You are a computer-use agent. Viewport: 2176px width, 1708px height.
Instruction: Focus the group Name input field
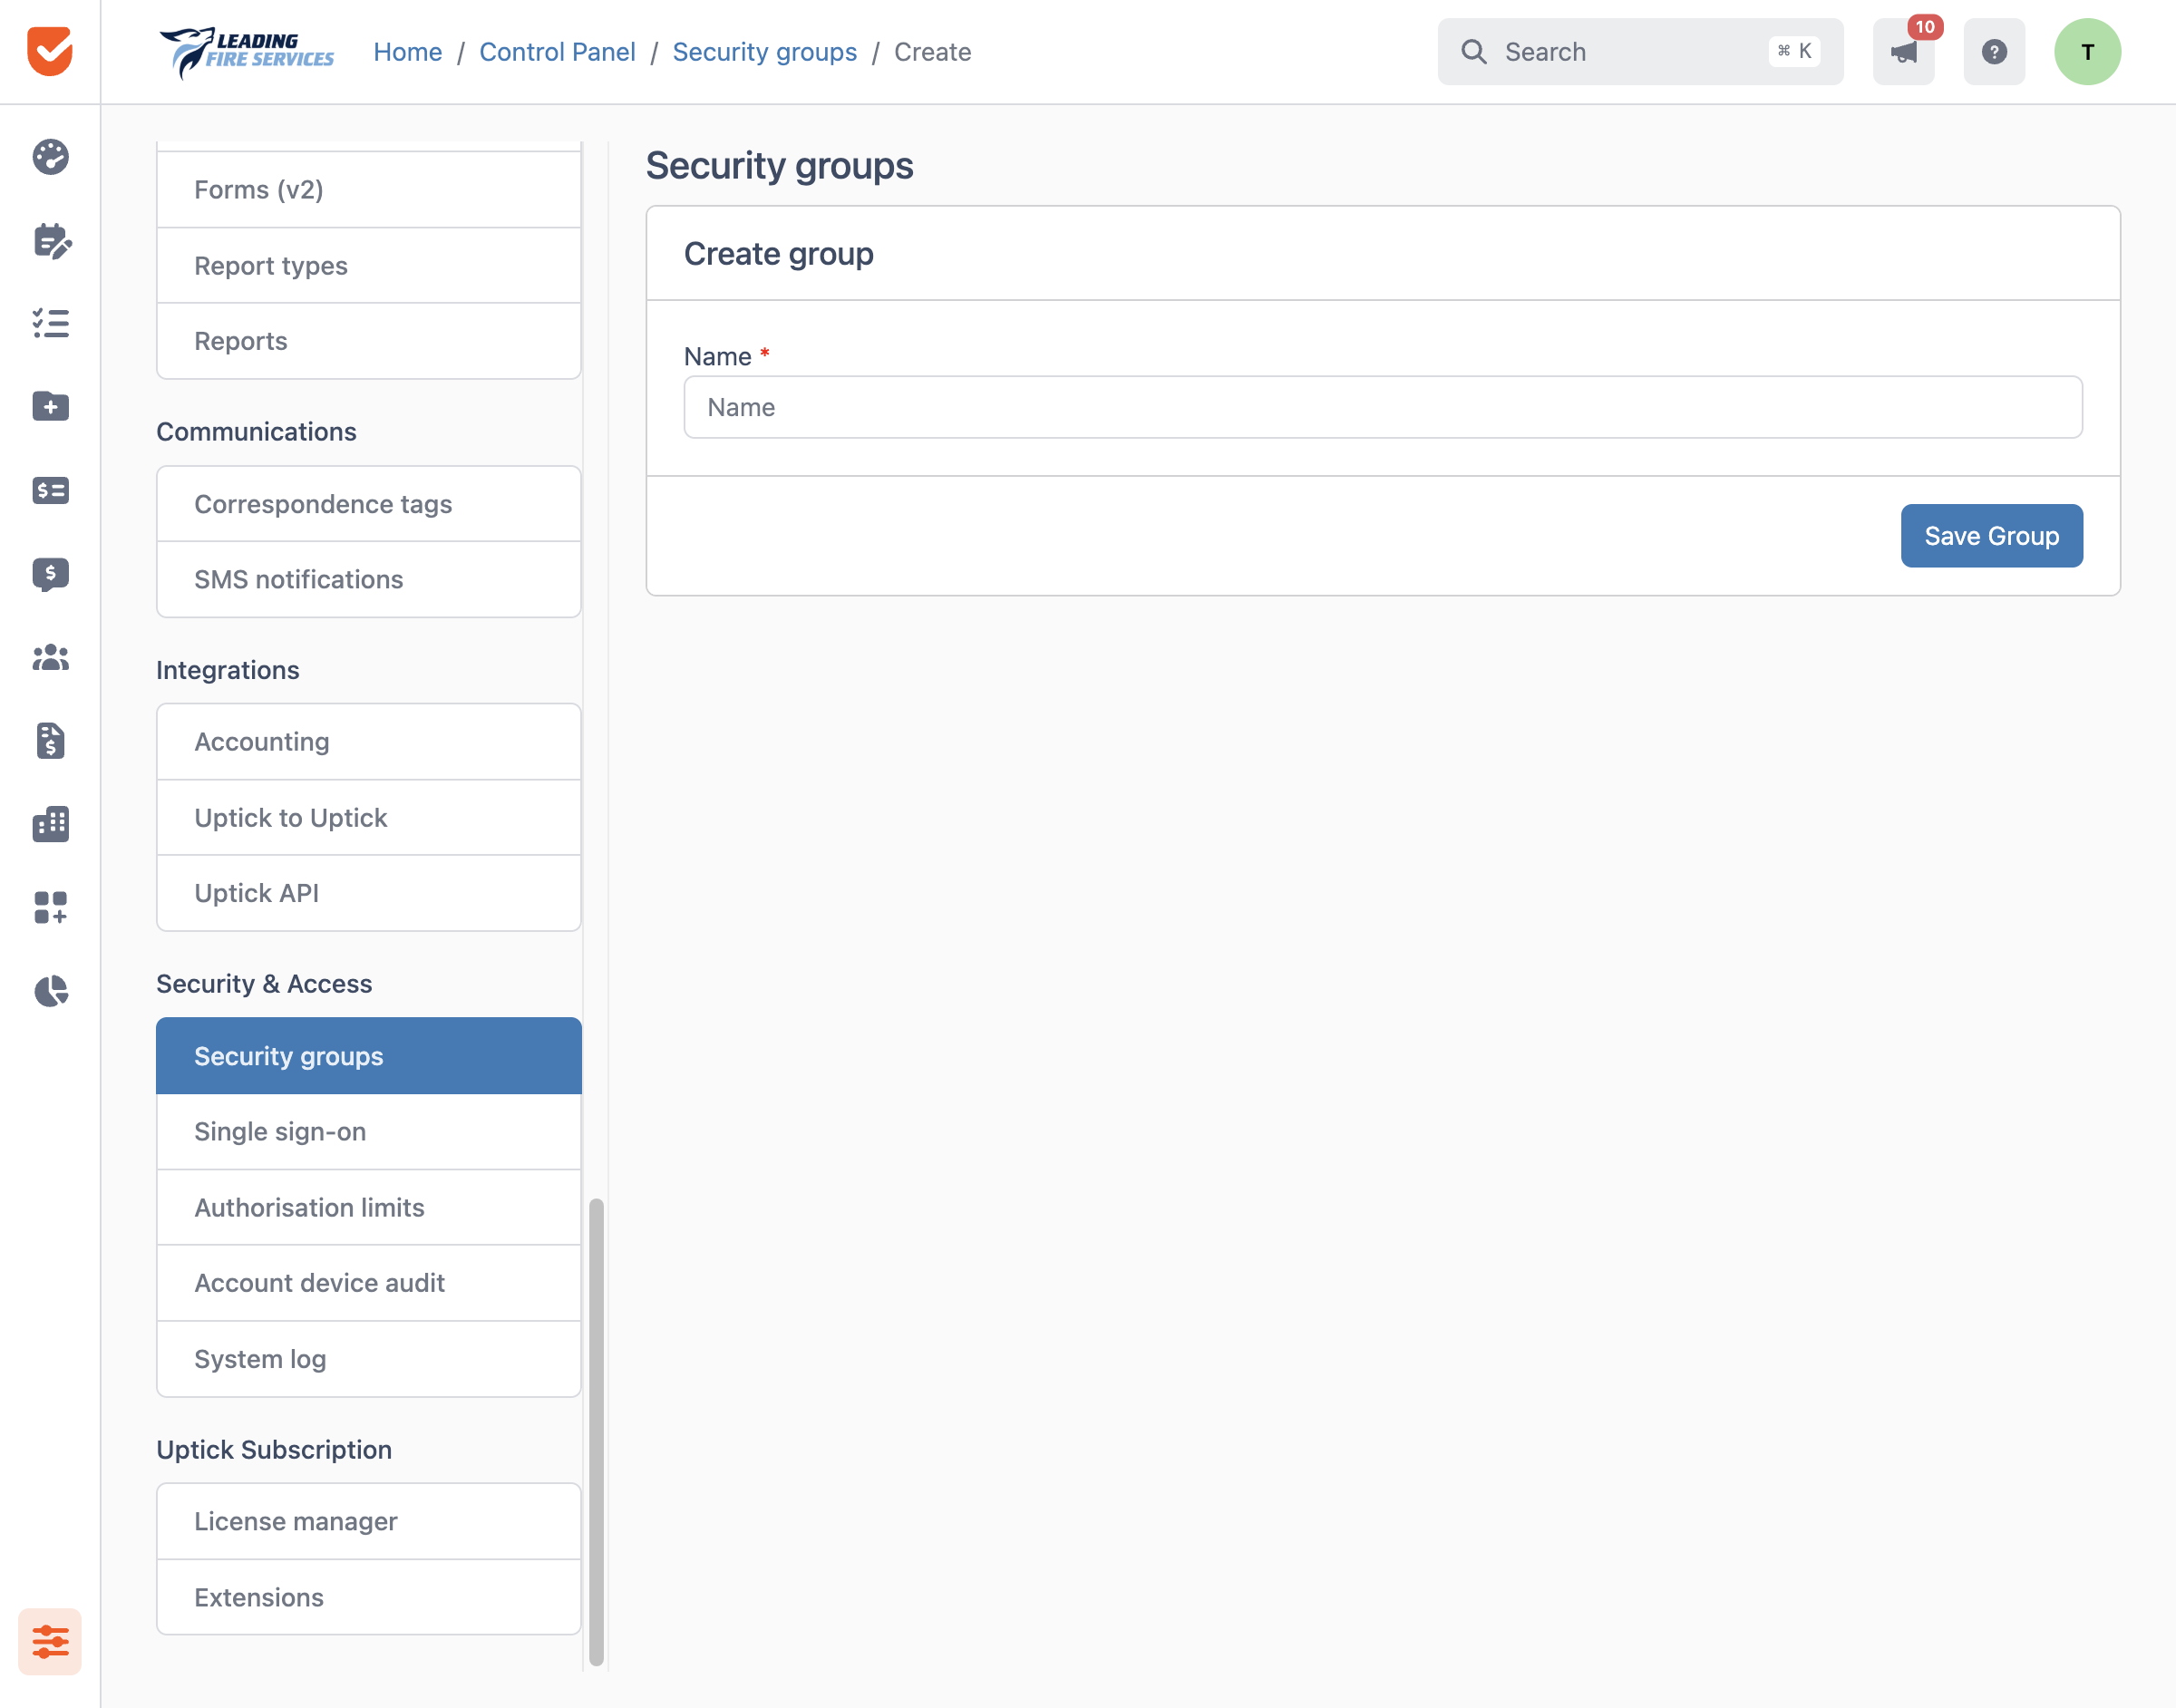(x=1383, y=407)
